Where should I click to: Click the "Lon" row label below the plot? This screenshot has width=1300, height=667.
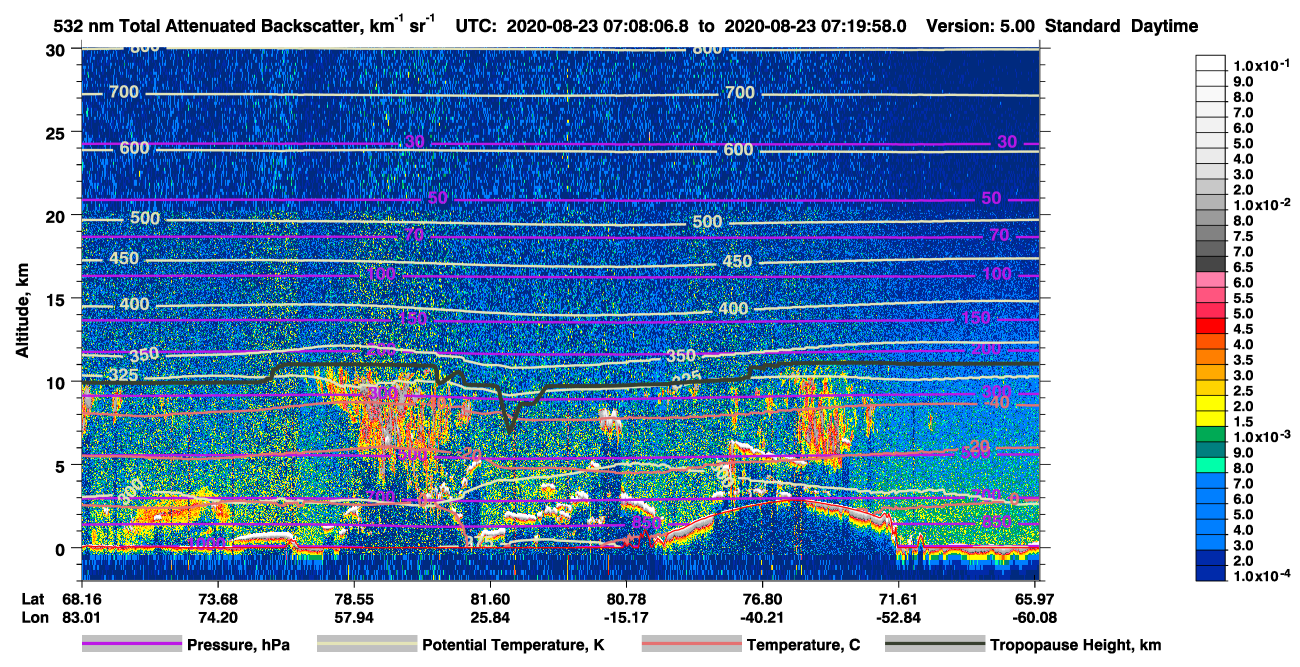pos(33,617)
